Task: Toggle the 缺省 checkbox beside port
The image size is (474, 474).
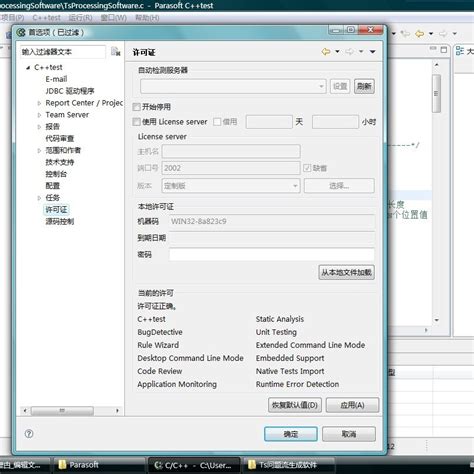Action: [307, 168]
